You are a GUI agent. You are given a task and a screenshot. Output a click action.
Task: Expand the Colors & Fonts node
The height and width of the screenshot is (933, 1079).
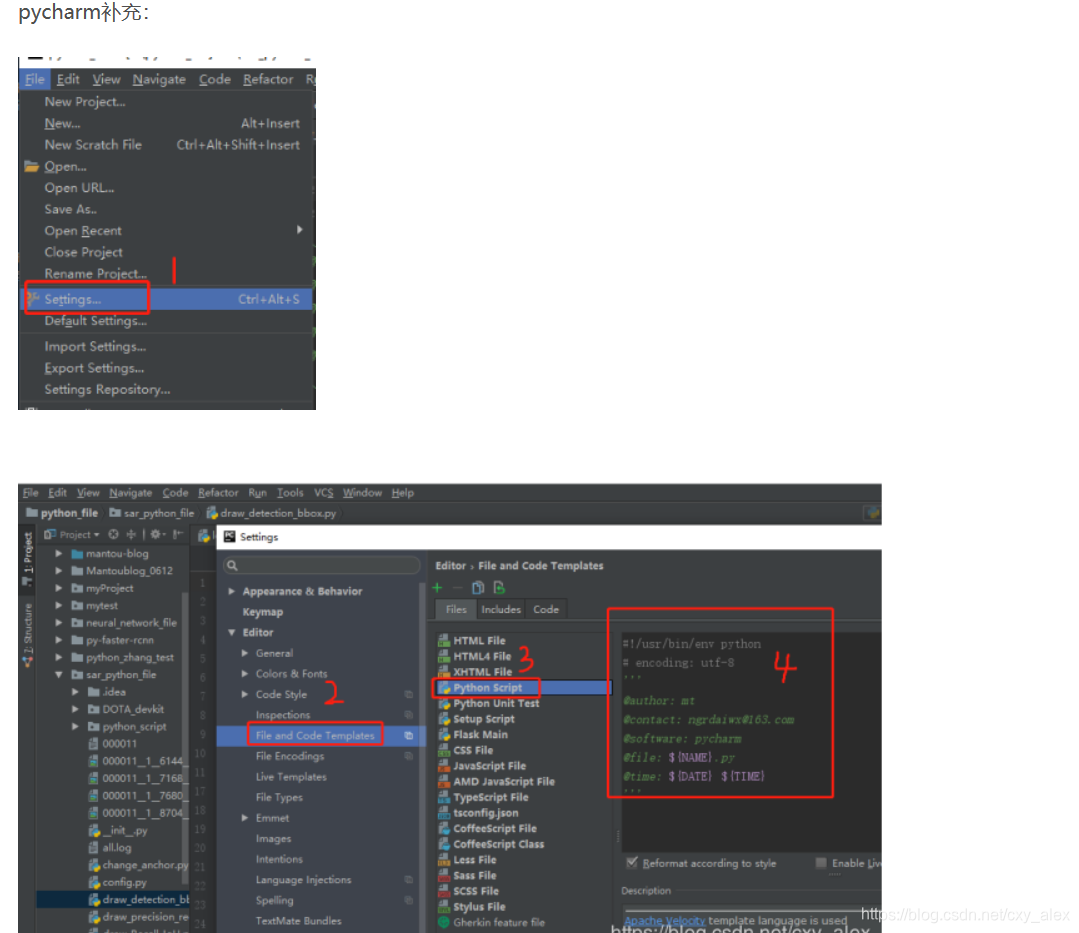click(245, 674)
